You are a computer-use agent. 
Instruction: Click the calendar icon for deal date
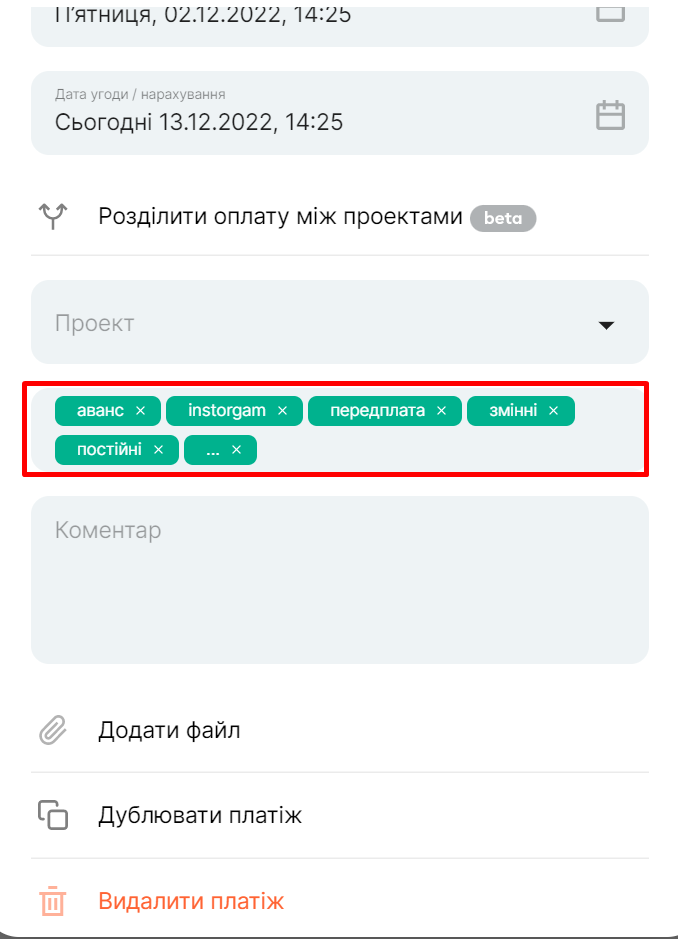coord(610,115)
